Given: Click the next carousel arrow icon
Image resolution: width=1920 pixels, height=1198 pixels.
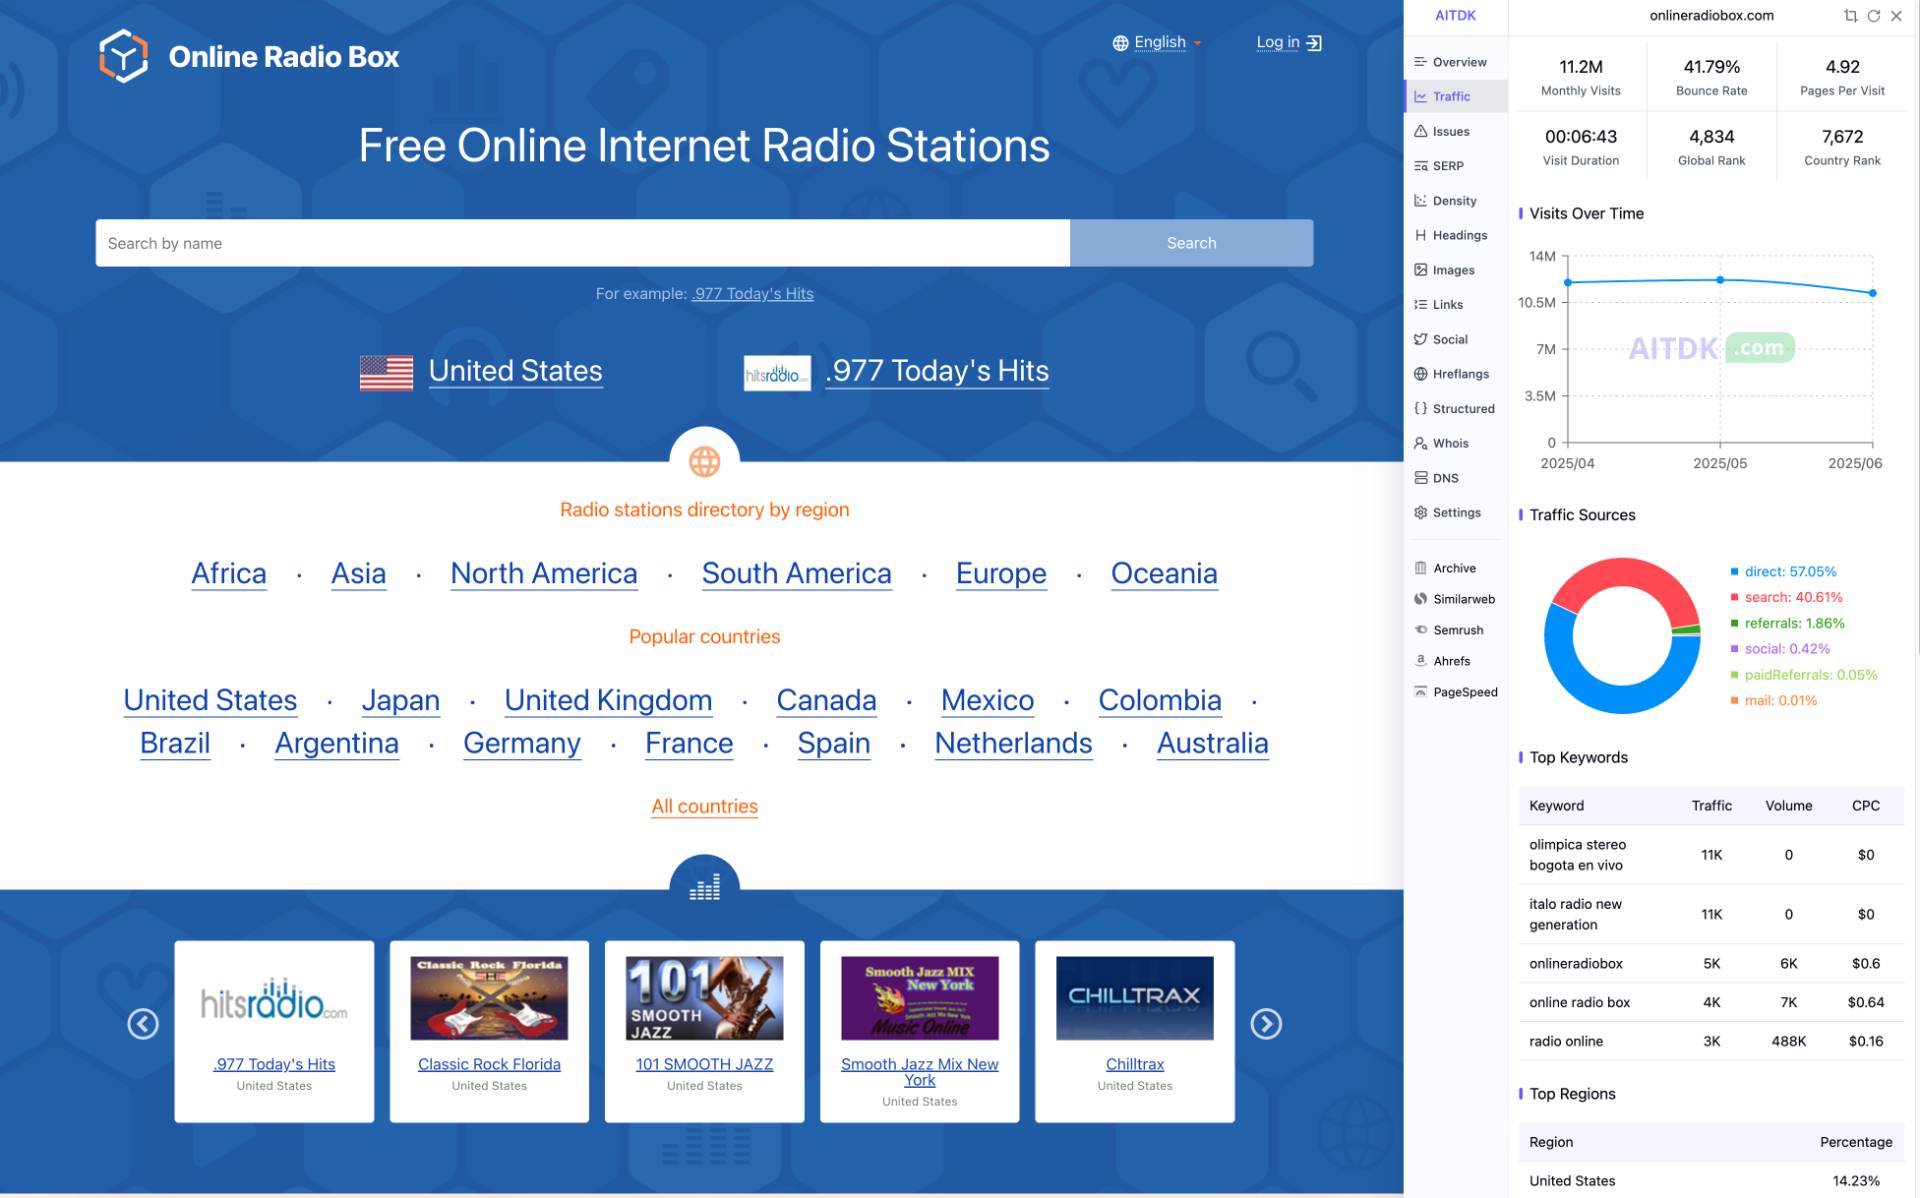Looking at the screenshot, I should click(1266, 1024).
